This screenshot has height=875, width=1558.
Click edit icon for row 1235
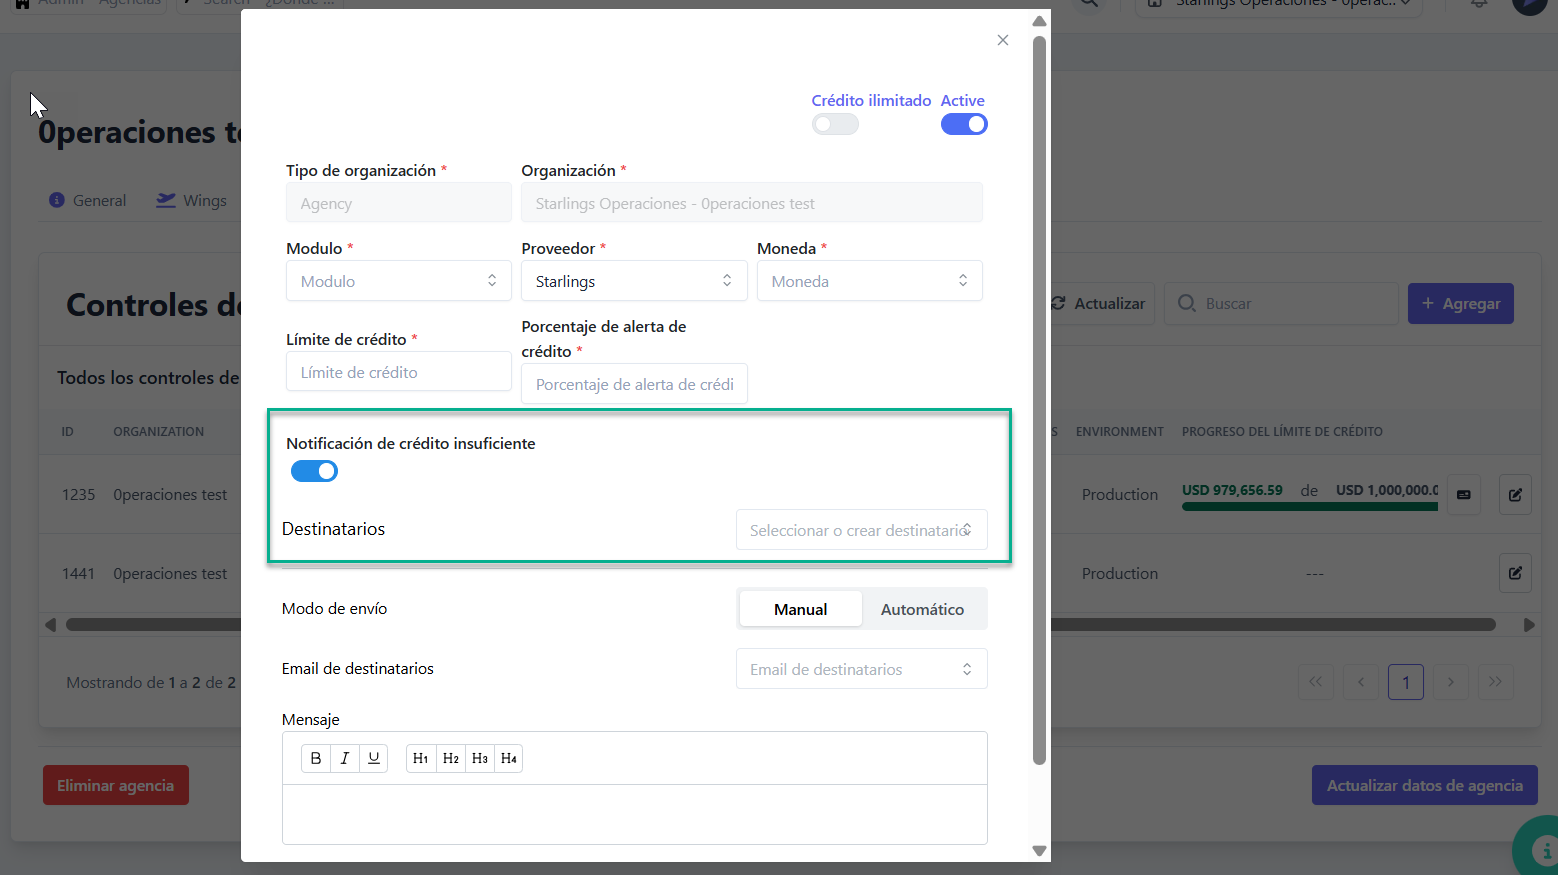click(1515, 495)
